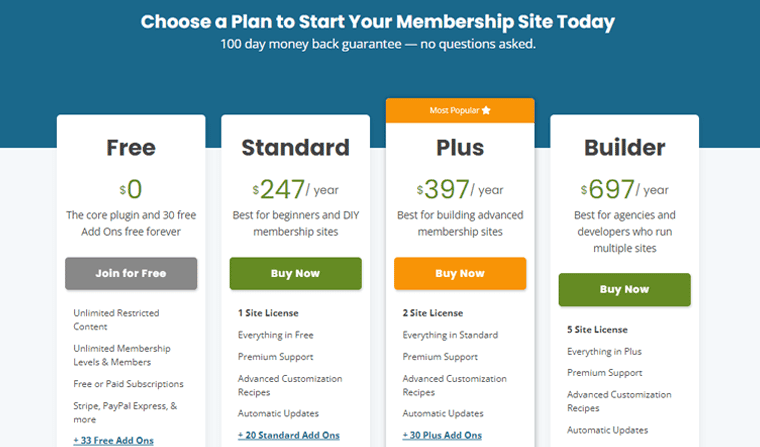The image size is (760, 447).
Task: Expand the + 20 Standard Add Ons link
Action: coord(288,435)
